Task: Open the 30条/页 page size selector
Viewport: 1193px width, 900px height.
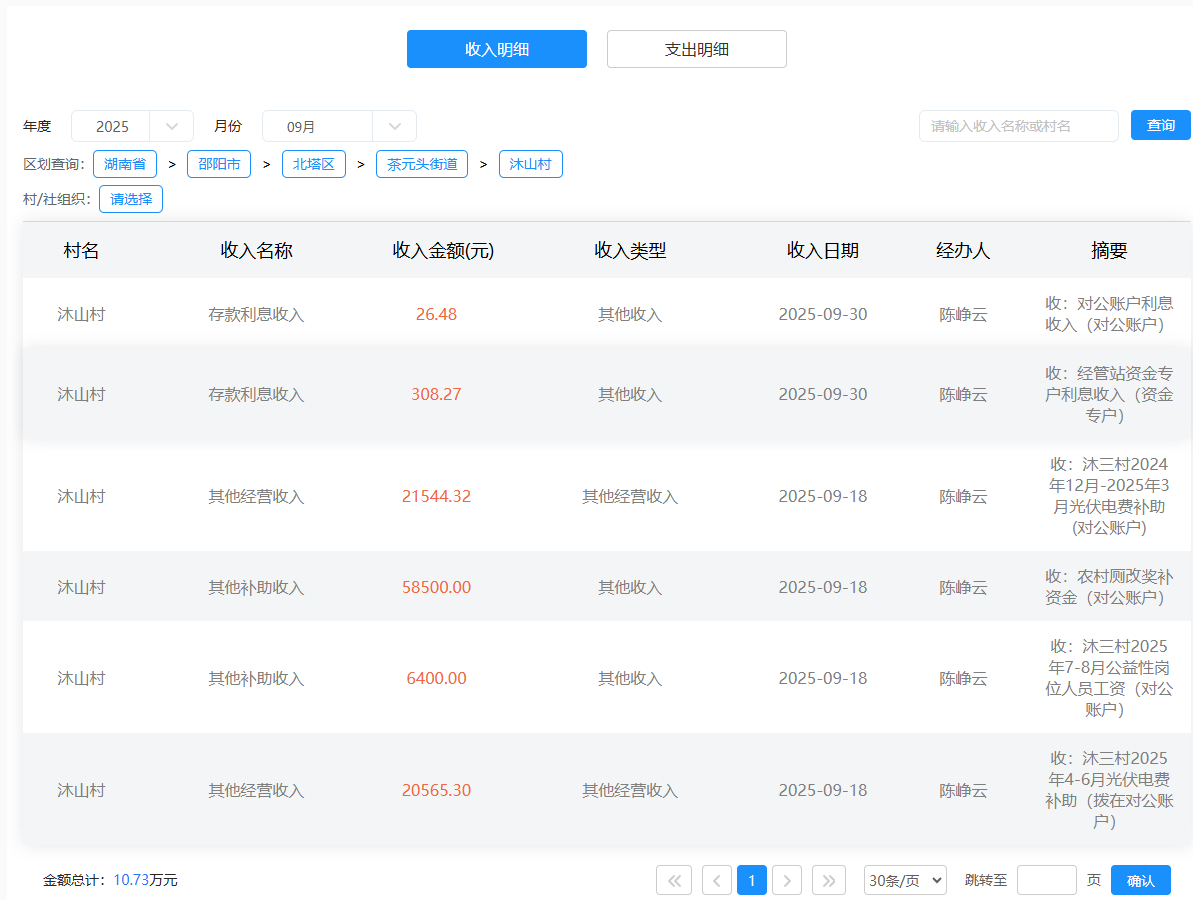Action: (x=905, y=880)
